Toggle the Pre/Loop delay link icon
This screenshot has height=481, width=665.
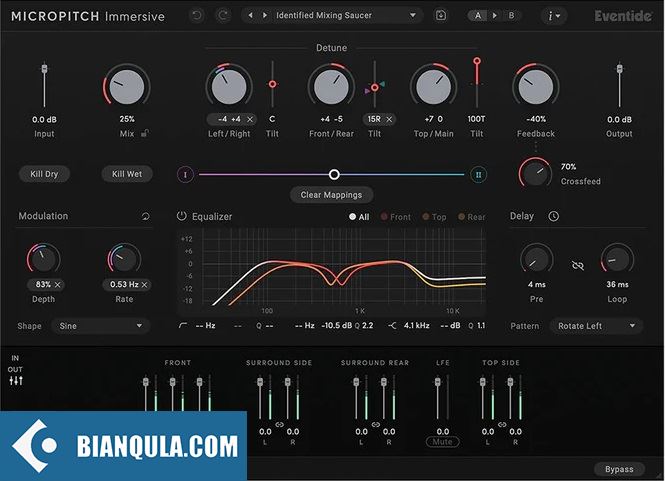tap(578, 266)
